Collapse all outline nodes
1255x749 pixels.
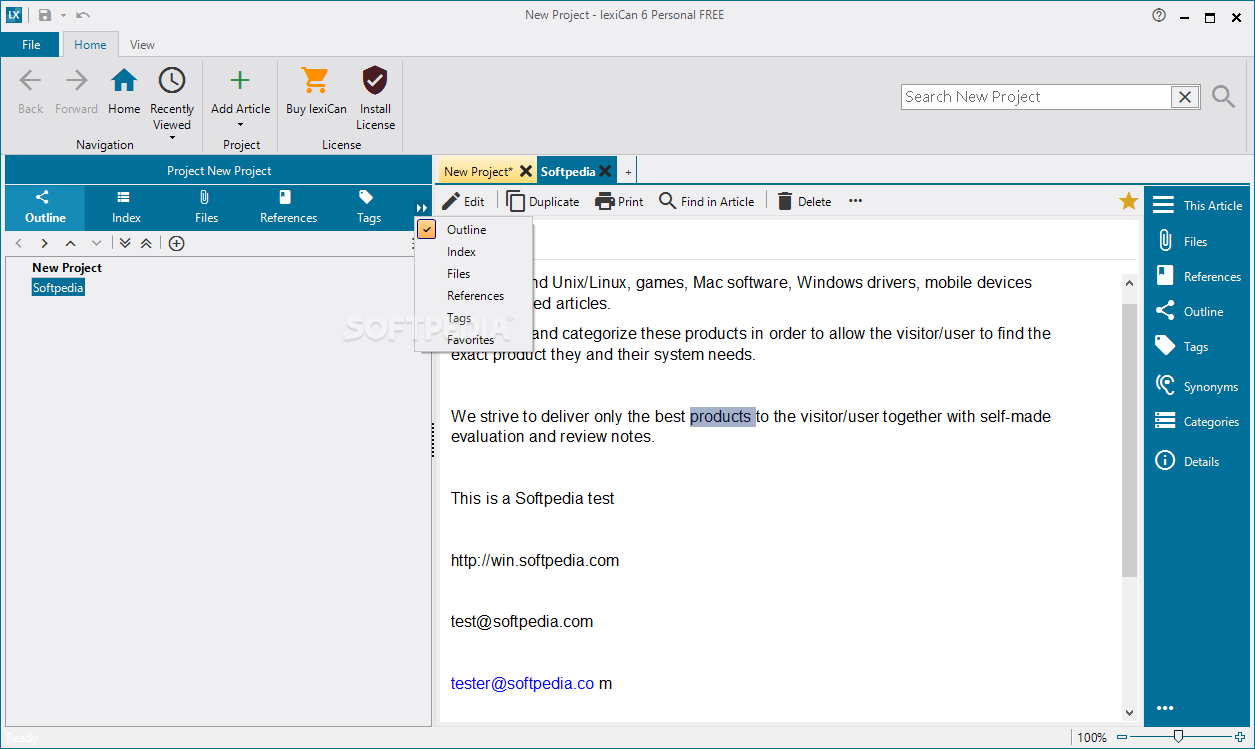pos(146,243)
